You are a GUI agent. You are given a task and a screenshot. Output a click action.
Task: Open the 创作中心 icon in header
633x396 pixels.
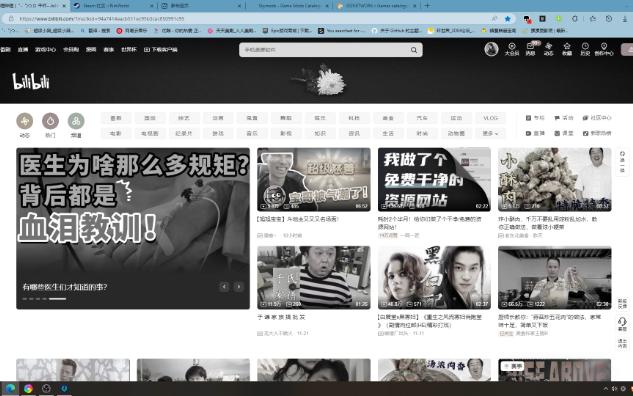pyautogui.click(x=604, y=49)
